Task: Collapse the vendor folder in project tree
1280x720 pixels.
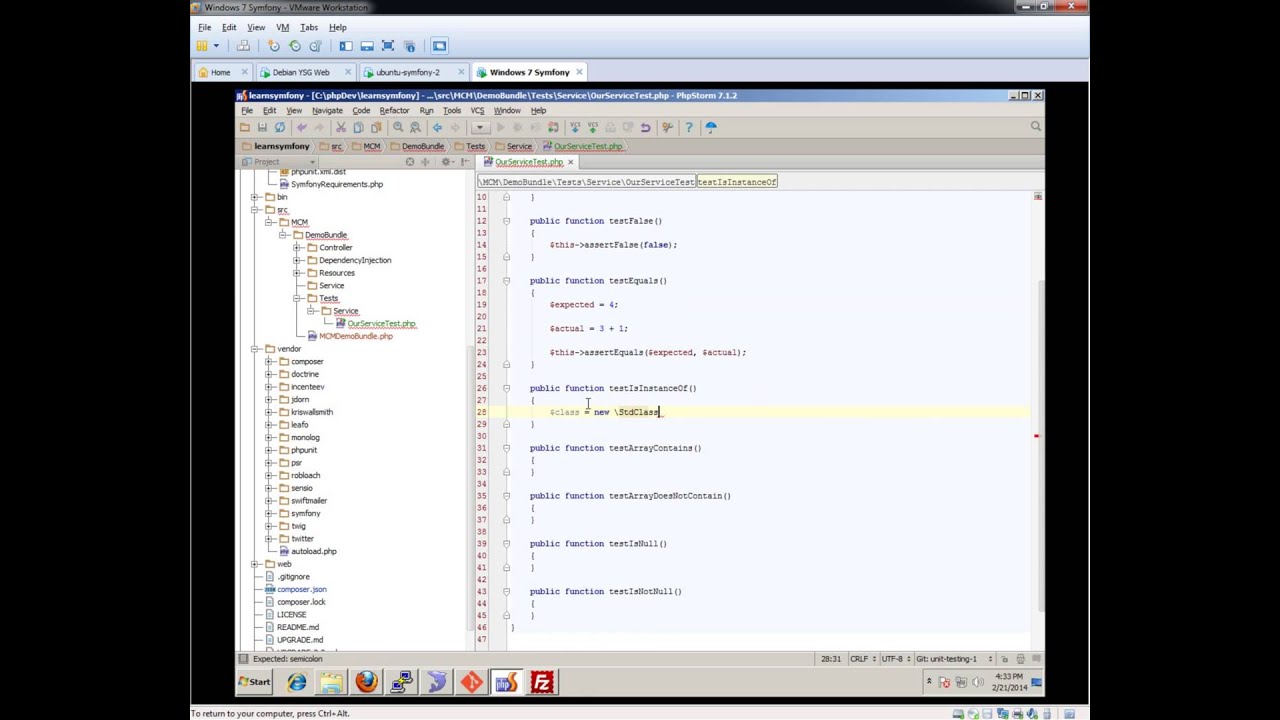Action: [x=255, y=349]
